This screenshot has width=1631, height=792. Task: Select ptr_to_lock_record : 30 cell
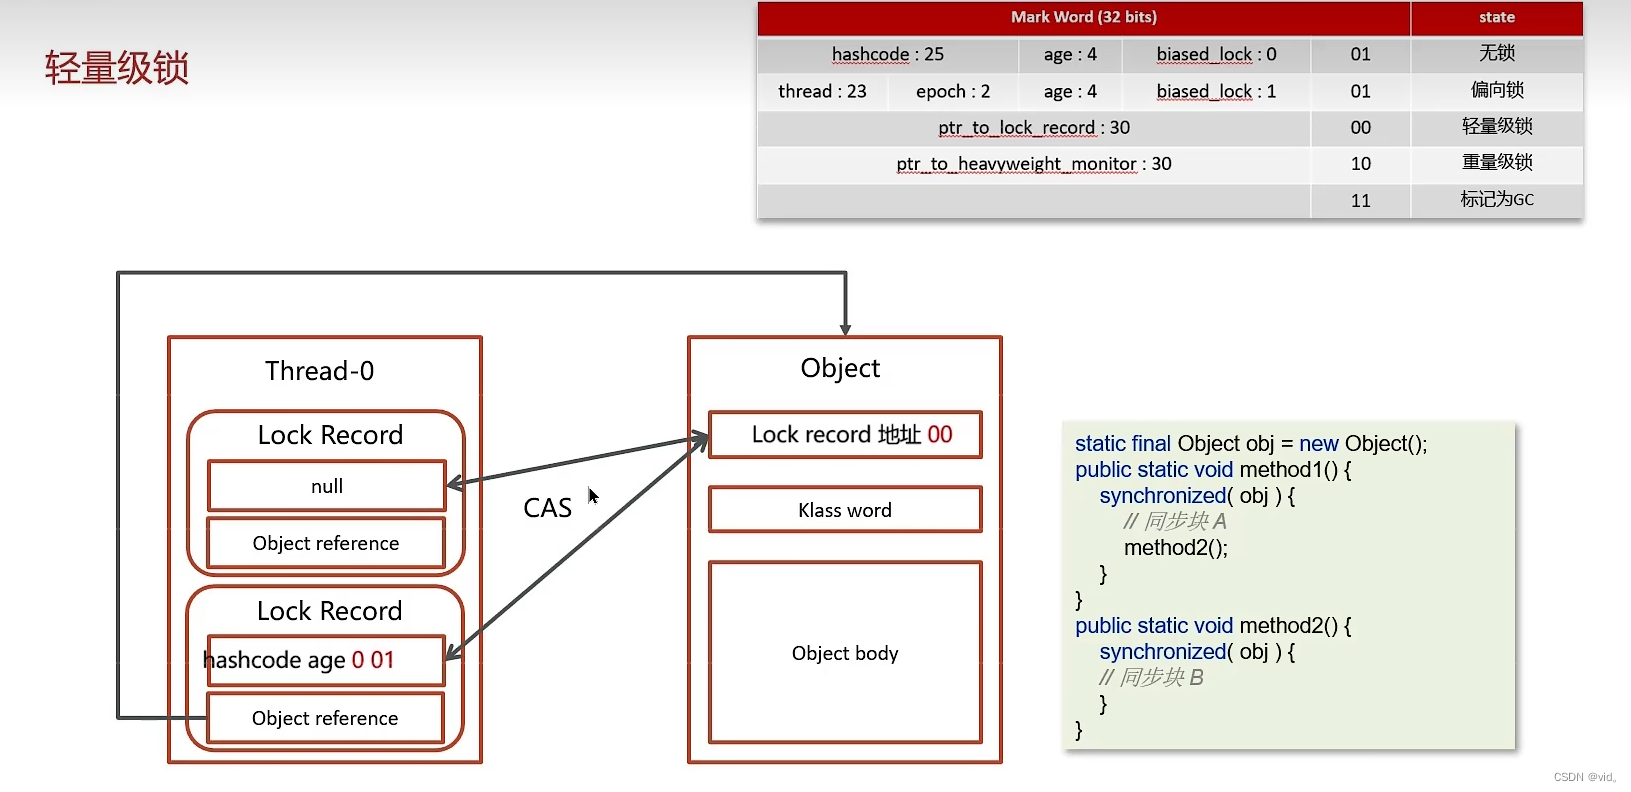(1034, 127)
